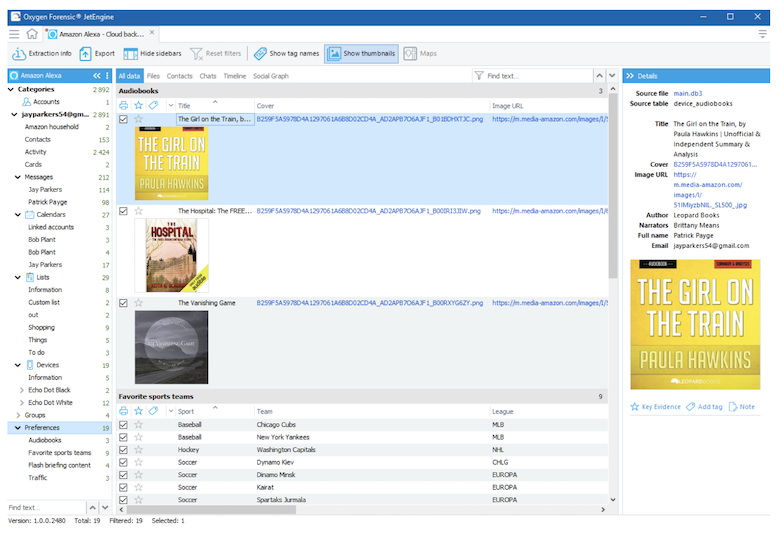Mark item as Key Evidence
The height and width of the screenshot is (534, 780).
point(656,407)
